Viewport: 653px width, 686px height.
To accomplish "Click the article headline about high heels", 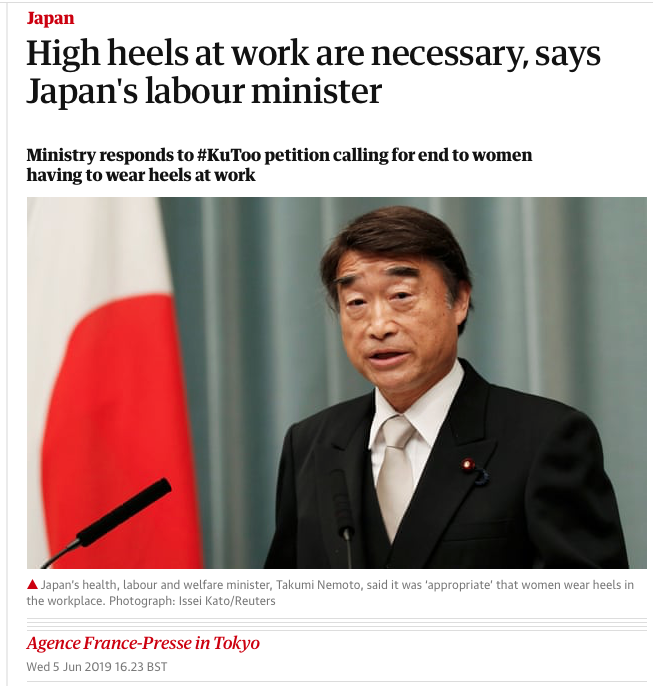I will 313,72.
